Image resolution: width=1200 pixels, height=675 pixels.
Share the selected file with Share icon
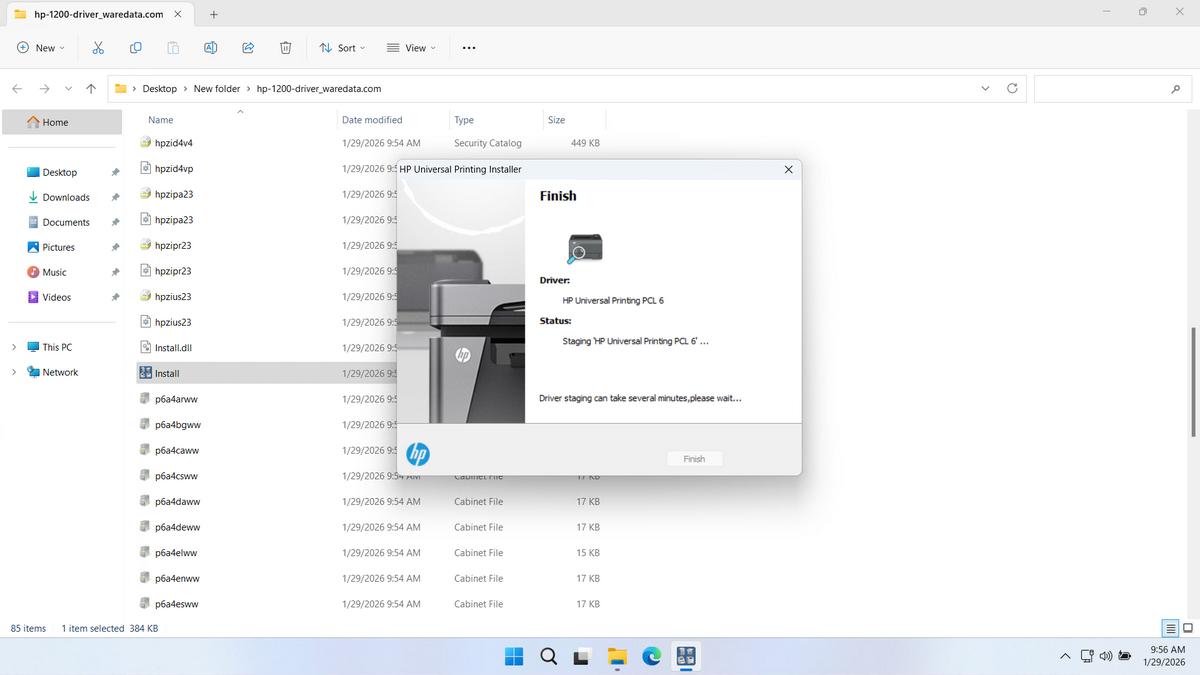[x=248, y=47]
